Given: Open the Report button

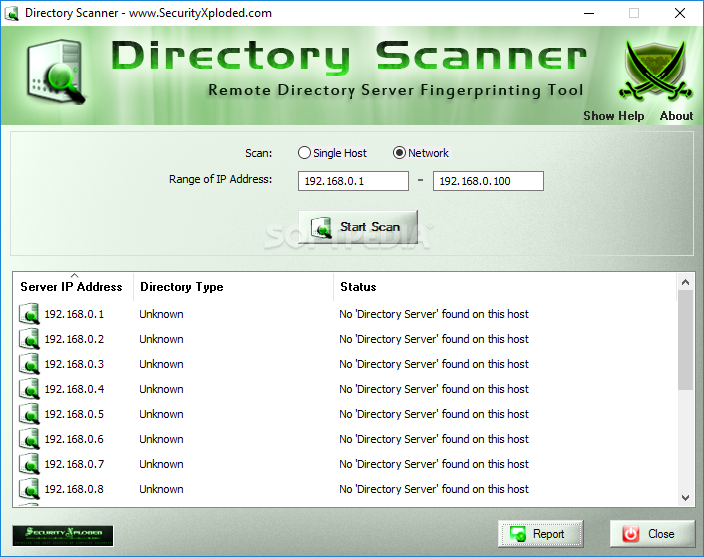Looking at the screenshot, I should (x=541, y=534).
